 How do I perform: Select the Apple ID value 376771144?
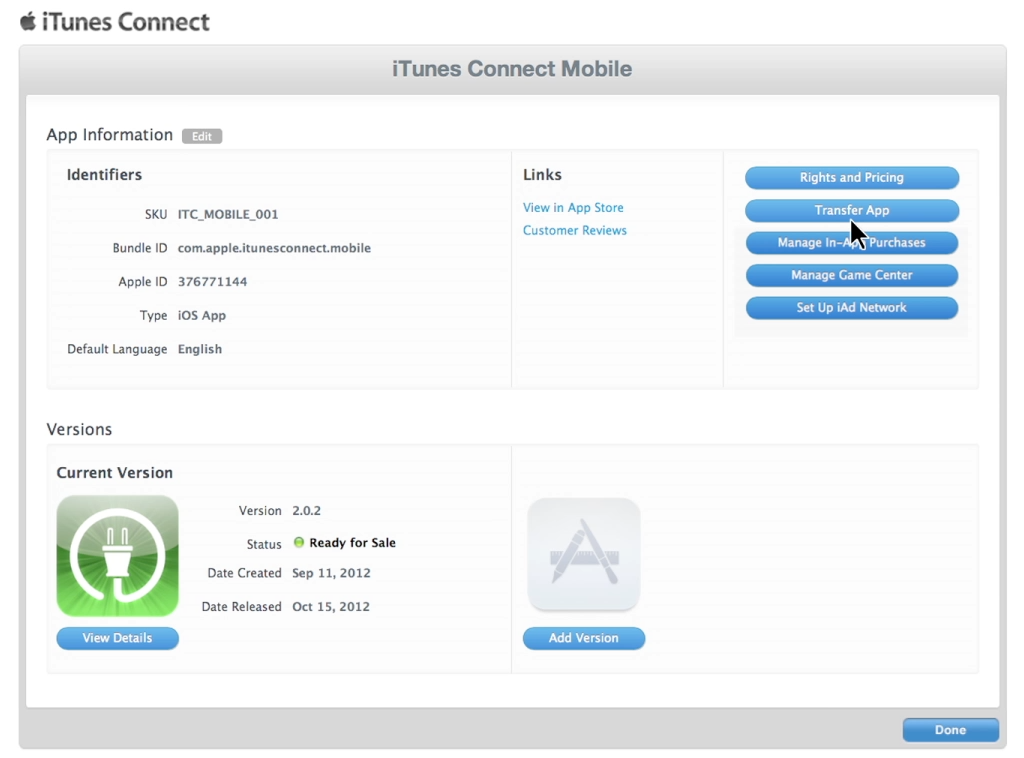click(x=212, y=281)
